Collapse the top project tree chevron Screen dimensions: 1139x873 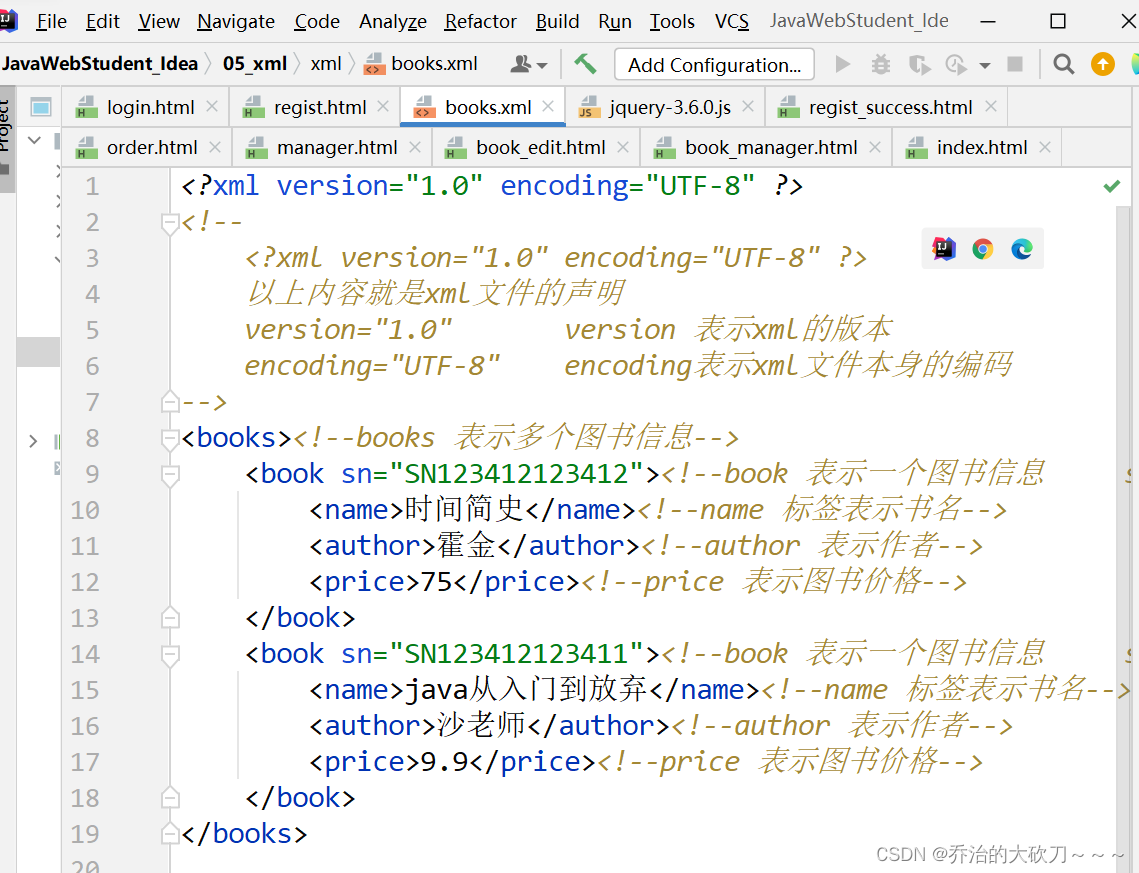pyautogui.click(x=34, y=139)
